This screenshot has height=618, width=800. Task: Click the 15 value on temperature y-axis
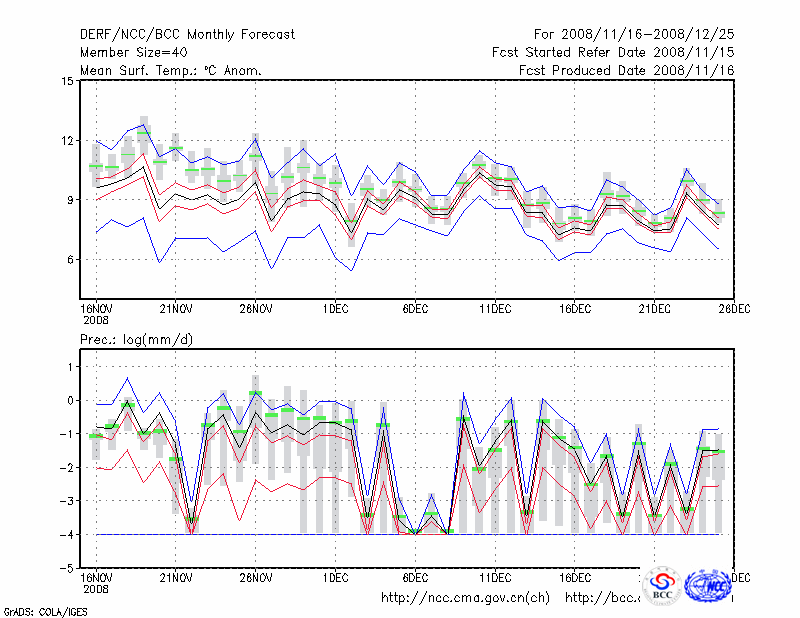pos(67,81)
